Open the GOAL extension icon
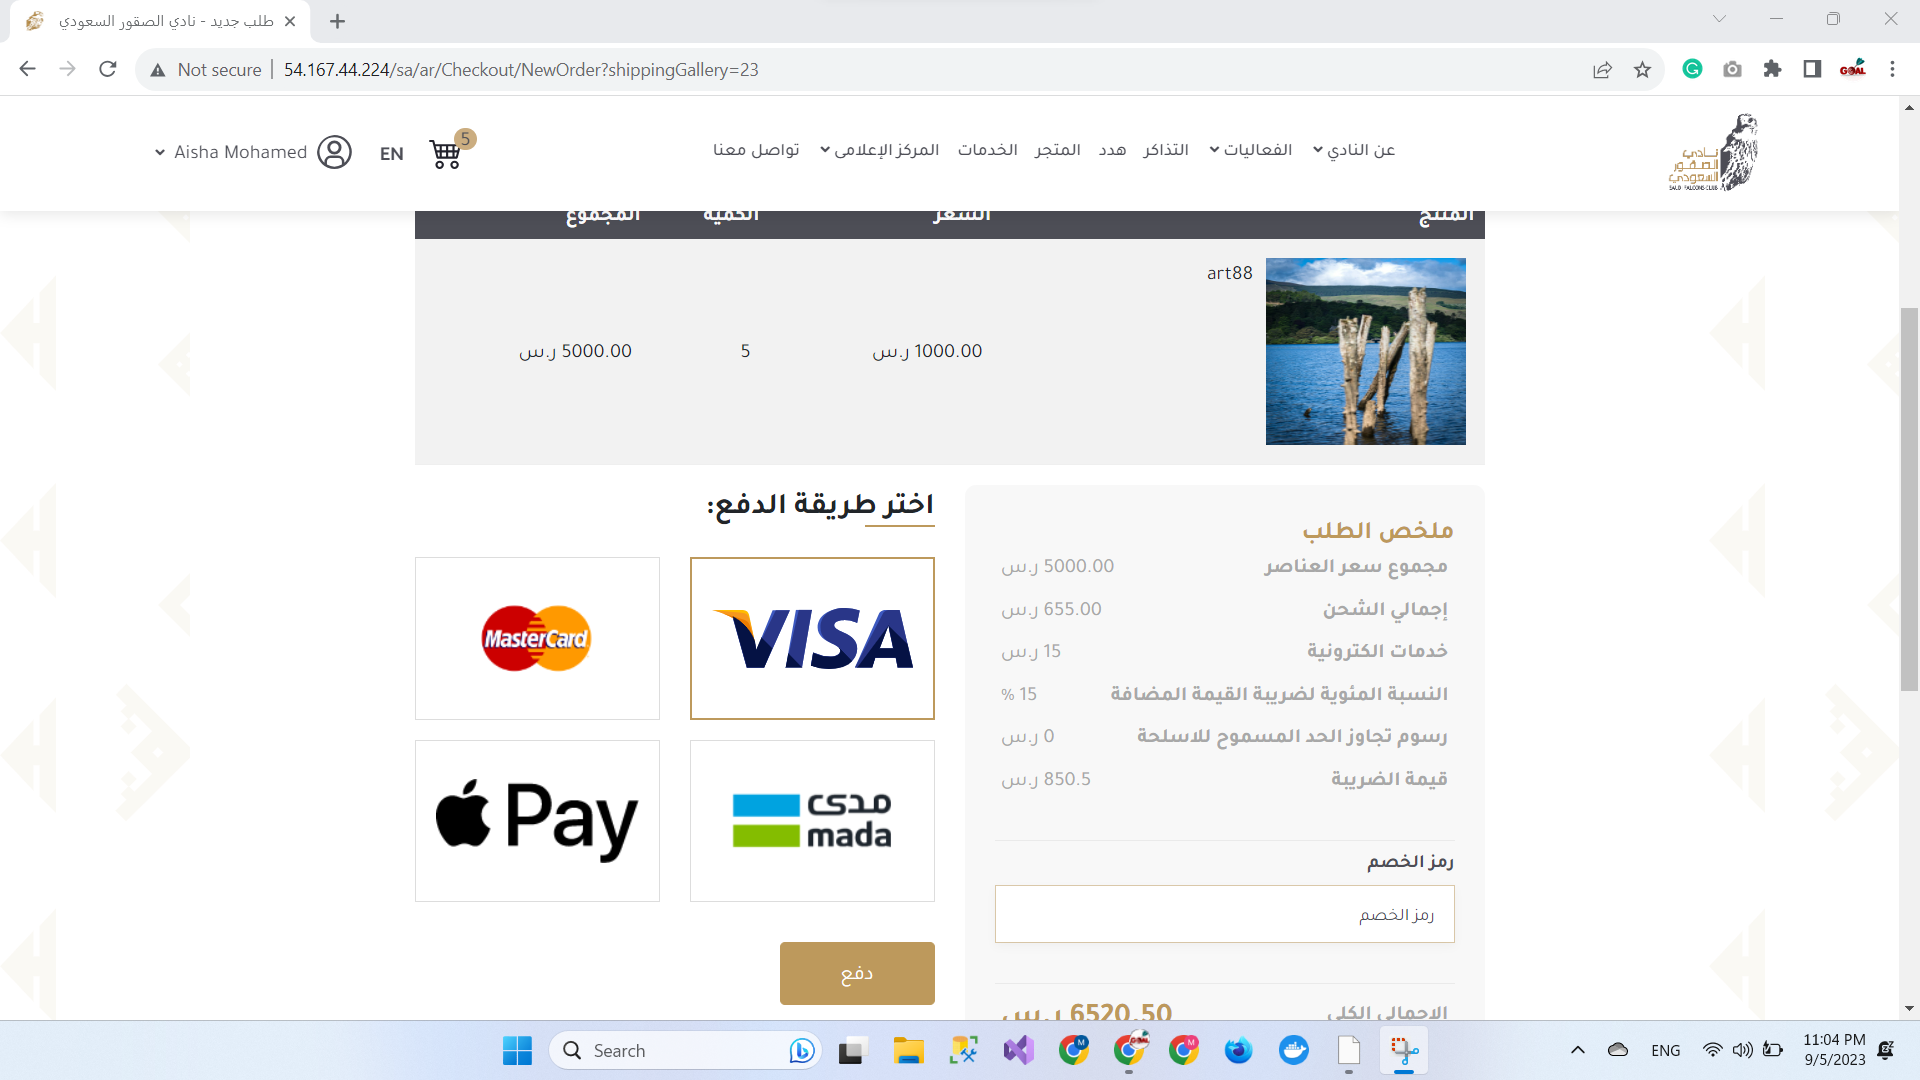 coord(1852,69)
